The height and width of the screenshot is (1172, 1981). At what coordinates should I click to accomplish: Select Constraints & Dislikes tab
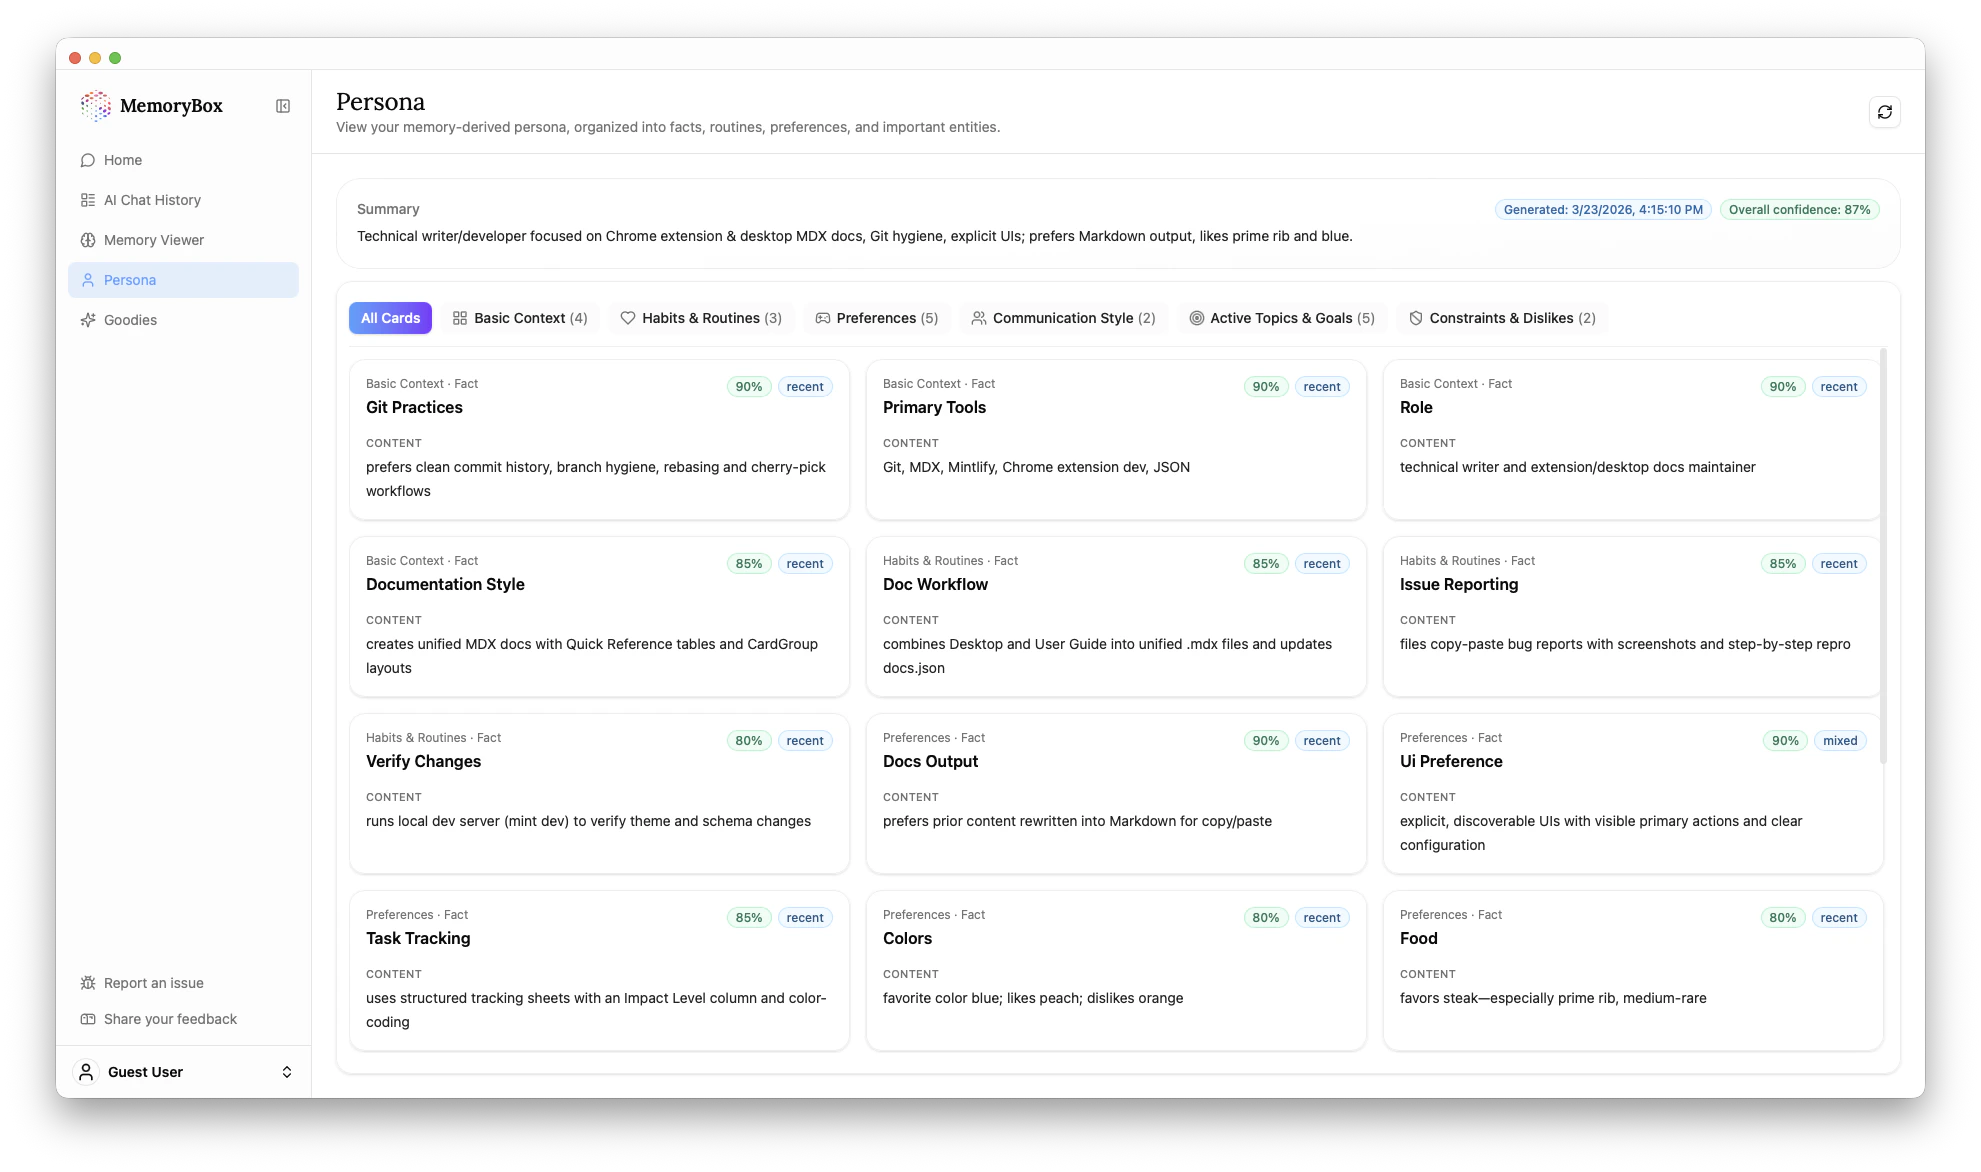click(x=1501, y=318)
